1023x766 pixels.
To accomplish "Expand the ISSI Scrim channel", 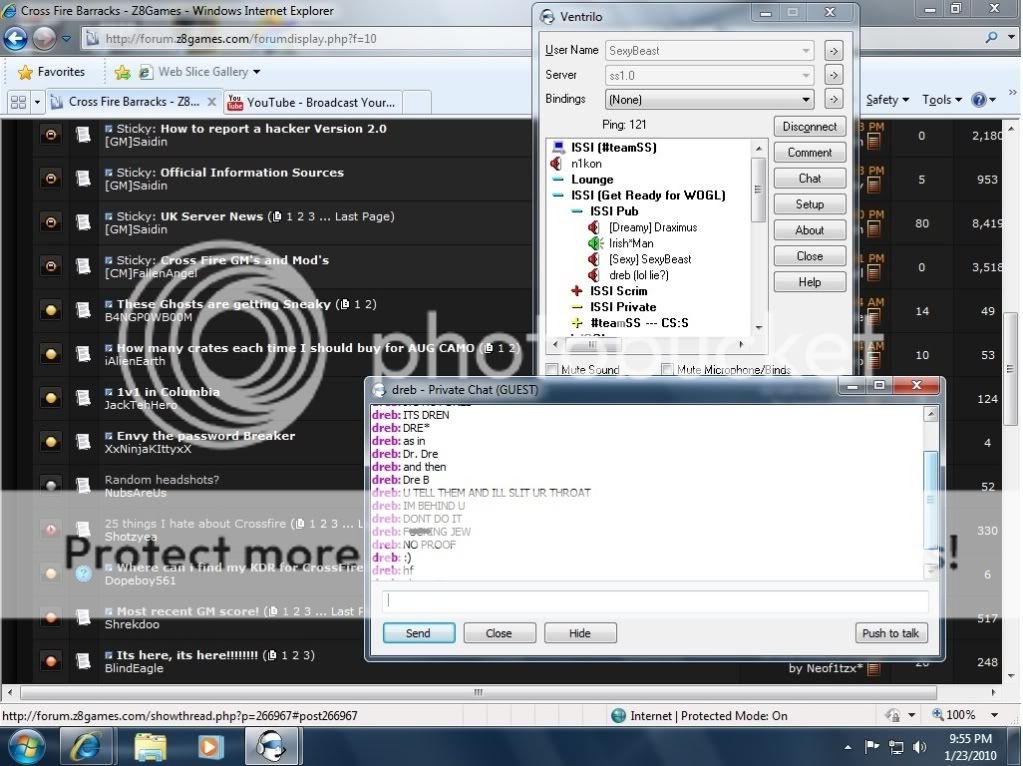I will click(x=577, y=291).
